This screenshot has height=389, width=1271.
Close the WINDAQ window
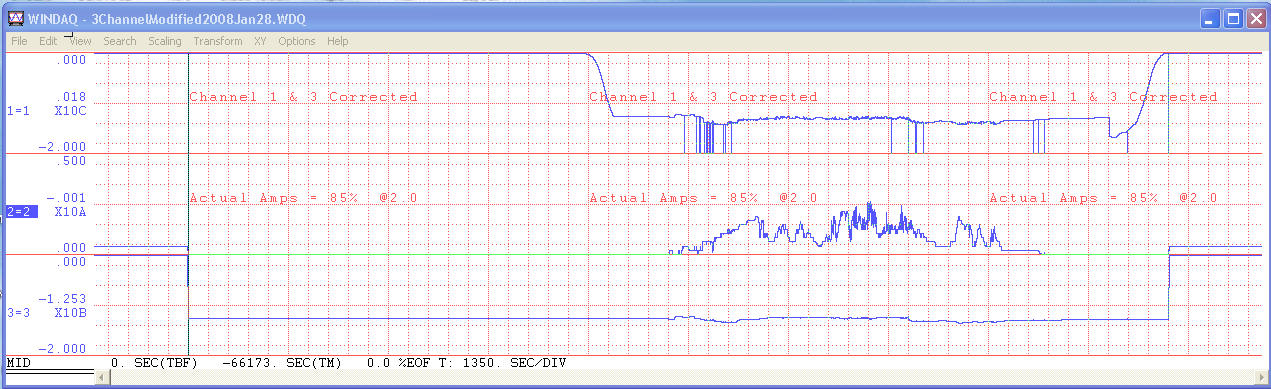point(1256,18)
